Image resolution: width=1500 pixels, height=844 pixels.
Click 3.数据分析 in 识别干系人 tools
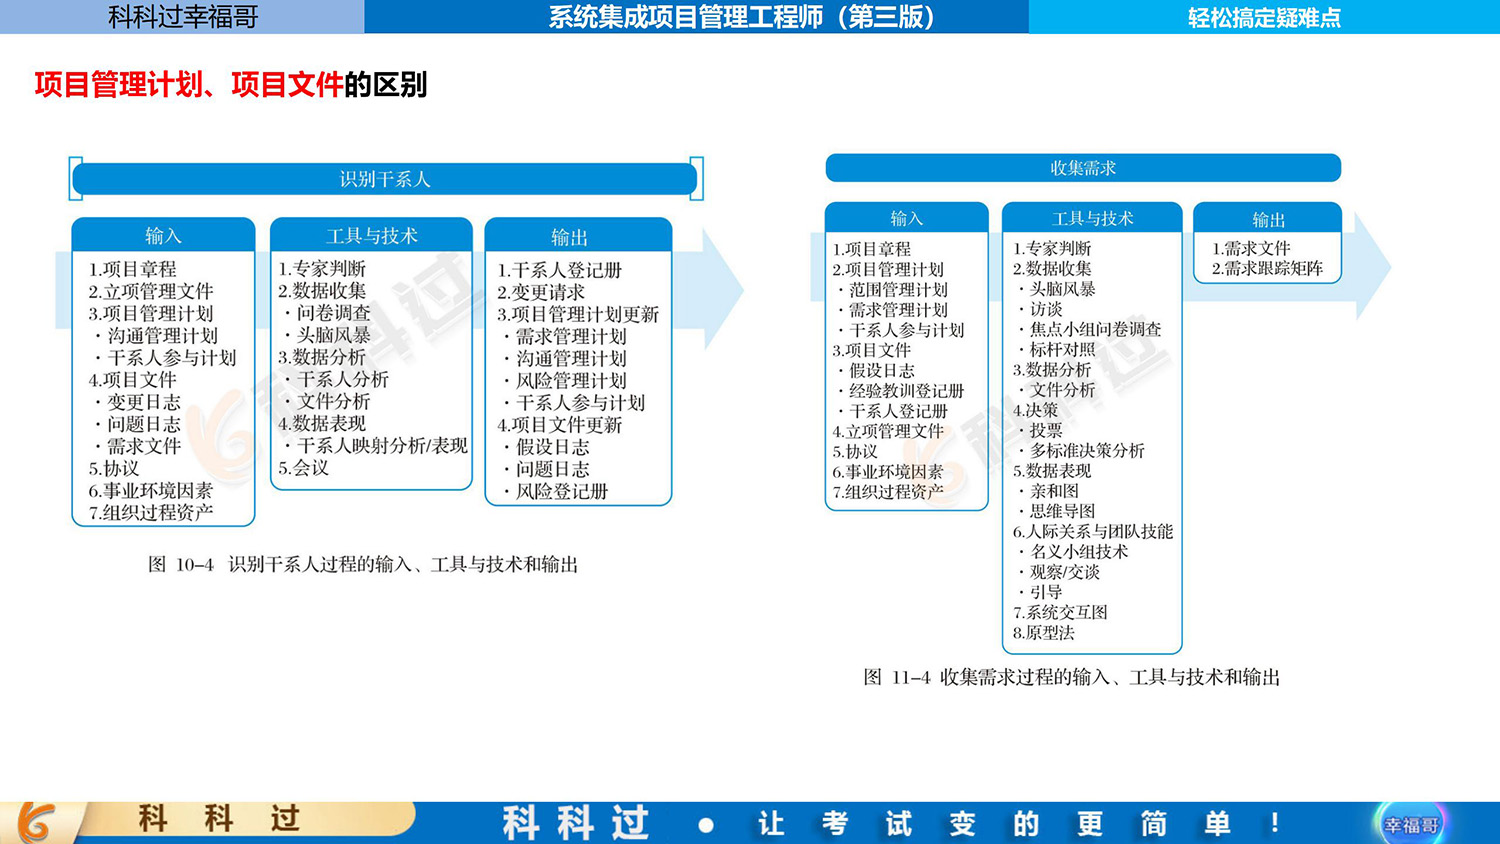pos(322,357)
